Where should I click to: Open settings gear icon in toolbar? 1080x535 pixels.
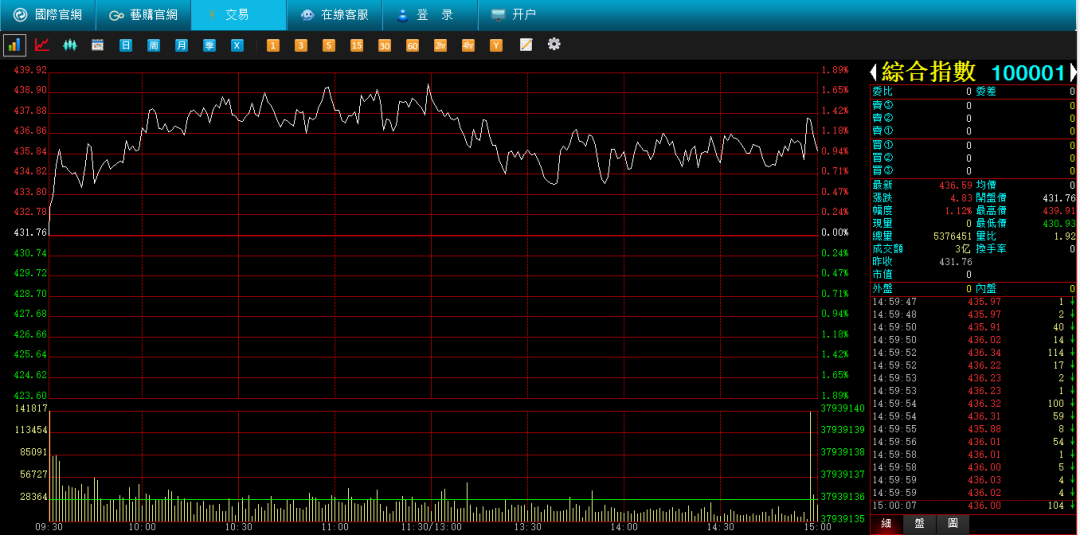554,44
